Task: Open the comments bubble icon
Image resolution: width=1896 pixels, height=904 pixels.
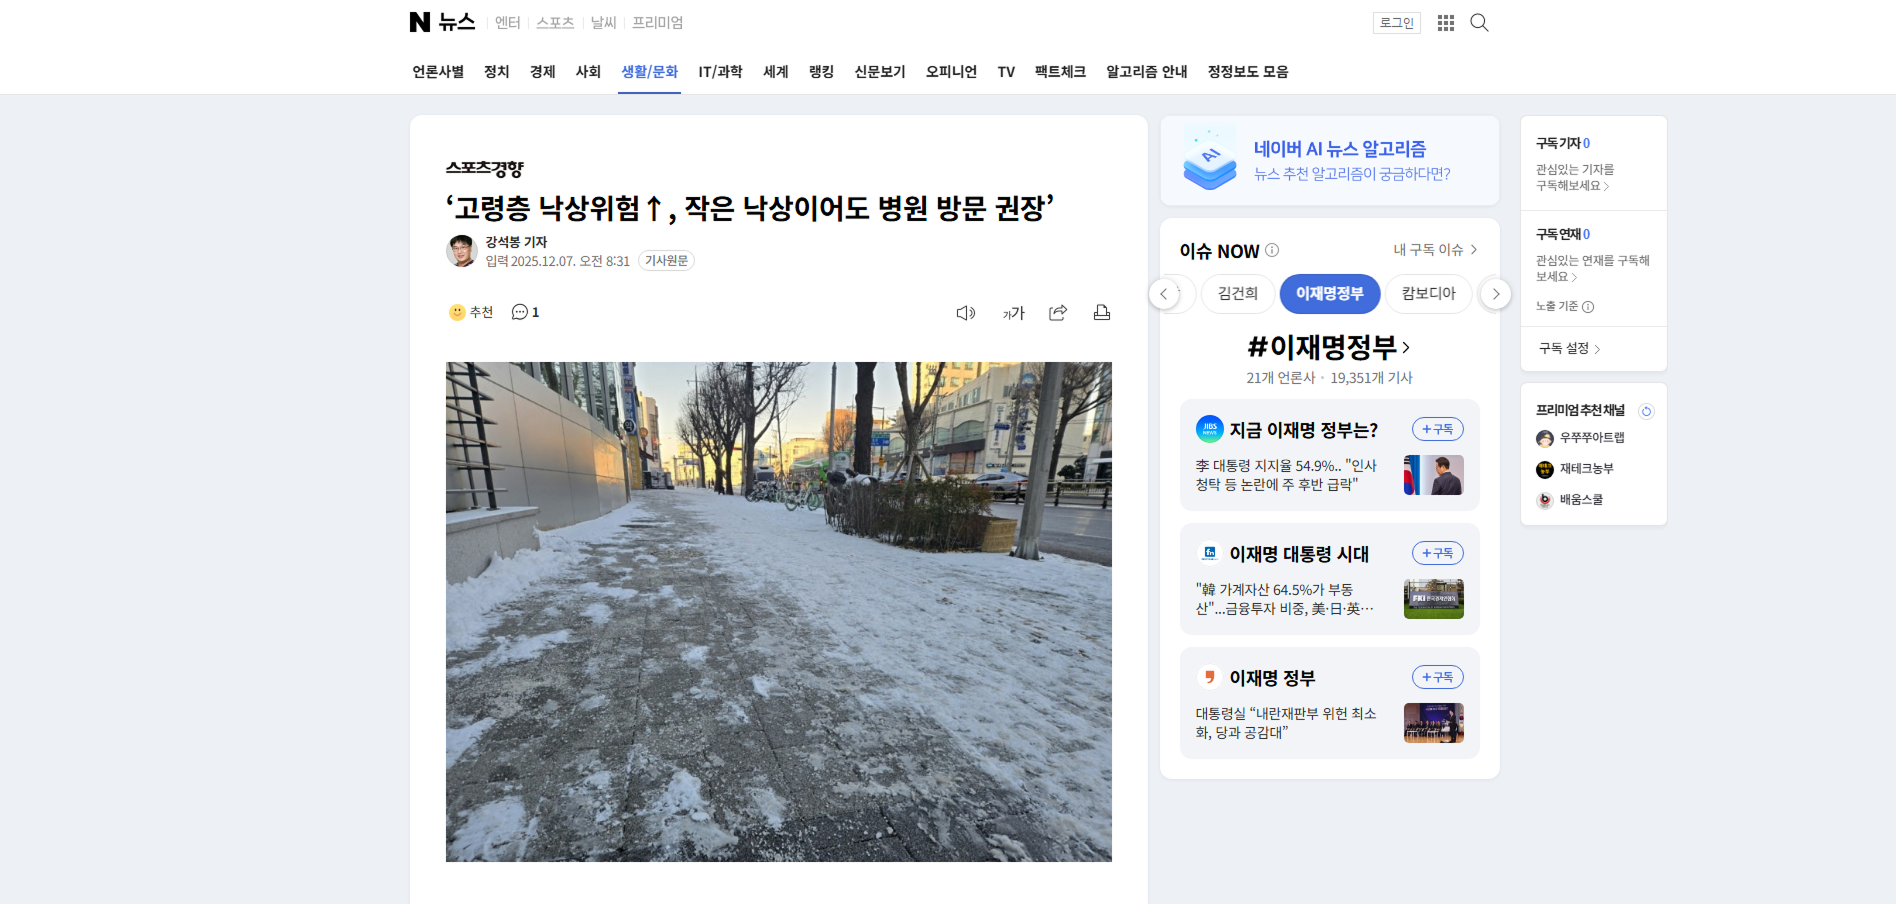Action: (519, 312)
